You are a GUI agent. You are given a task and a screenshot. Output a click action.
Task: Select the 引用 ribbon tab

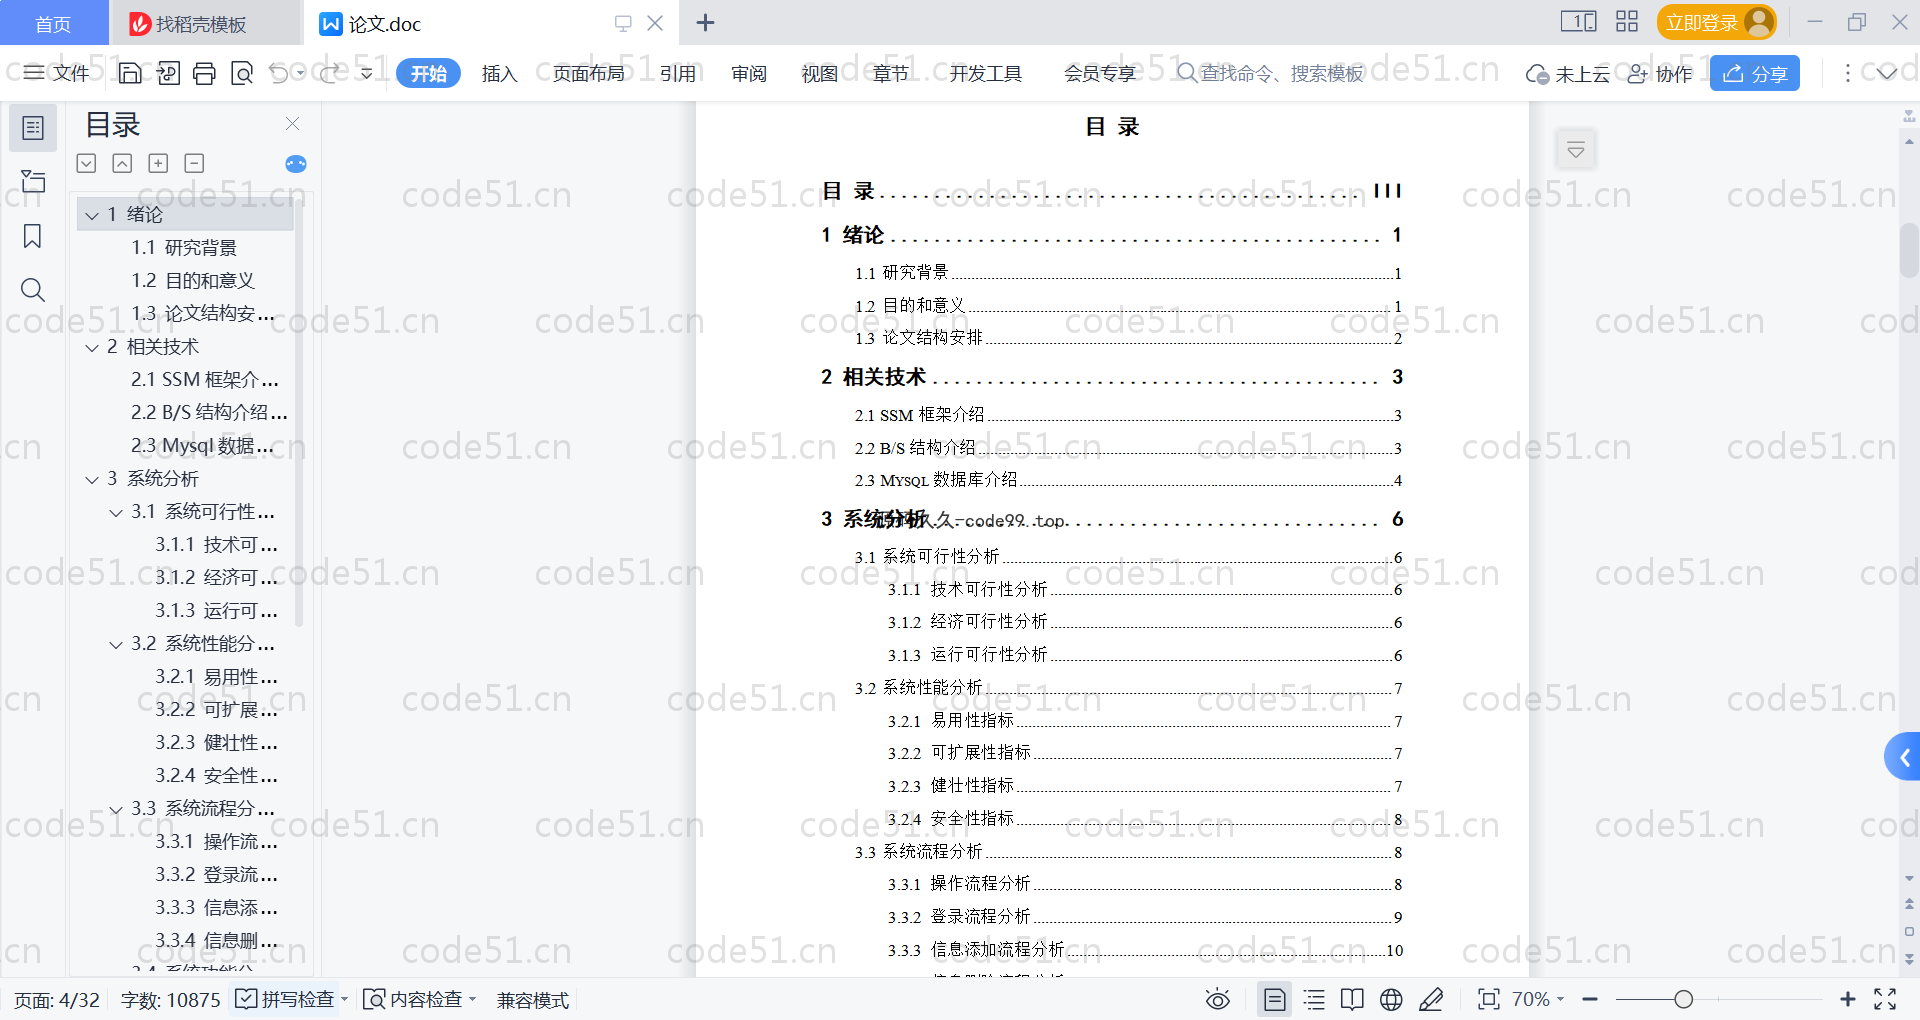point(678,73)
